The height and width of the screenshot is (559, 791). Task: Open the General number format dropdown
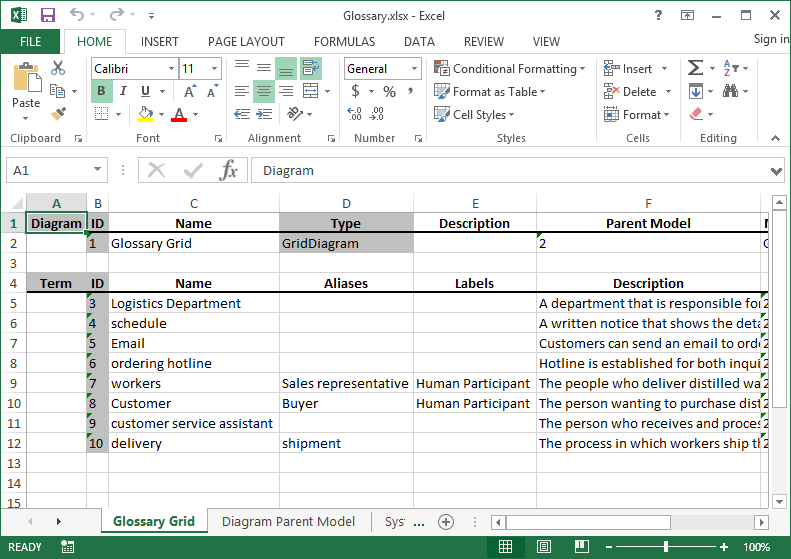pyautogui.click(x=414, y=69)
